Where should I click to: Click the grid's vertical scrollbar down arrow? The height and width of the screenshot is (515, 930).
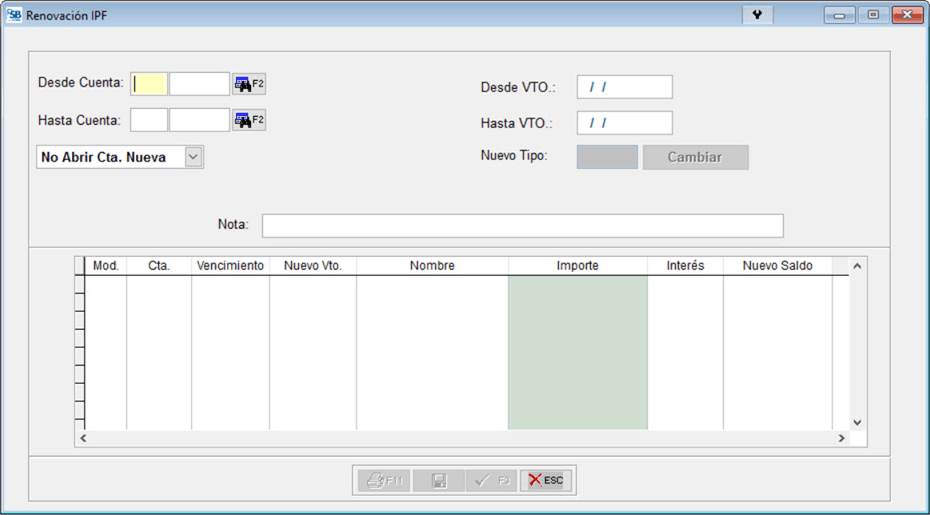pyautogui.click(x=857, y=423)
